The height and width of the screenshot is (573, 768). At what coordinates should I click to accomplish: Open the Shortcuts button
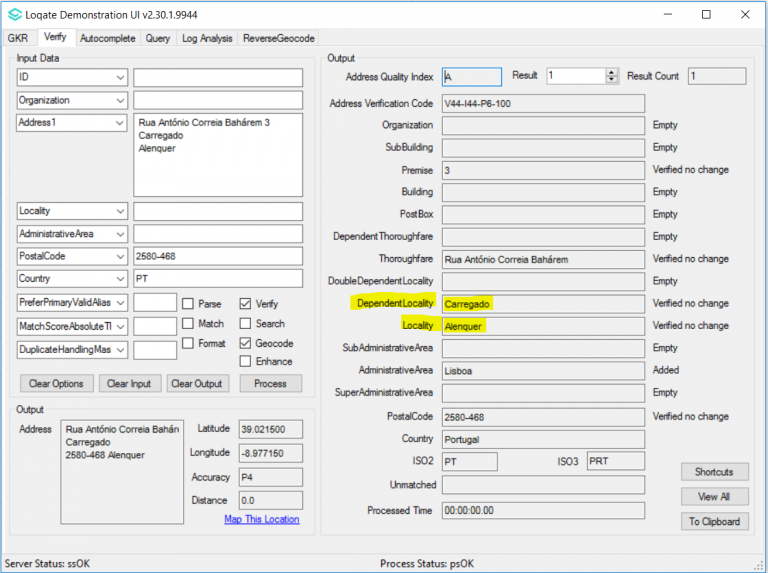(x=714, y=472)
